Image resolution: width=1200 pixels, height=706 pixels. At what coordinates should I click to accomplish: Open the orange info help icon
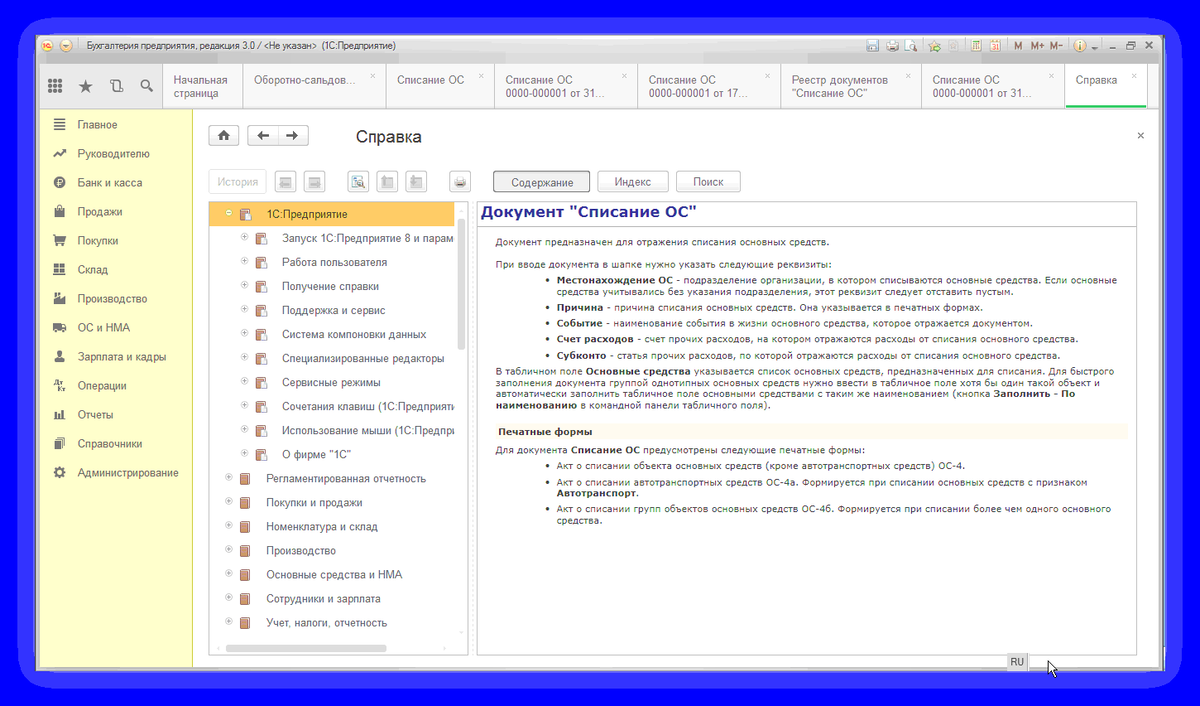click(1080, 46)
